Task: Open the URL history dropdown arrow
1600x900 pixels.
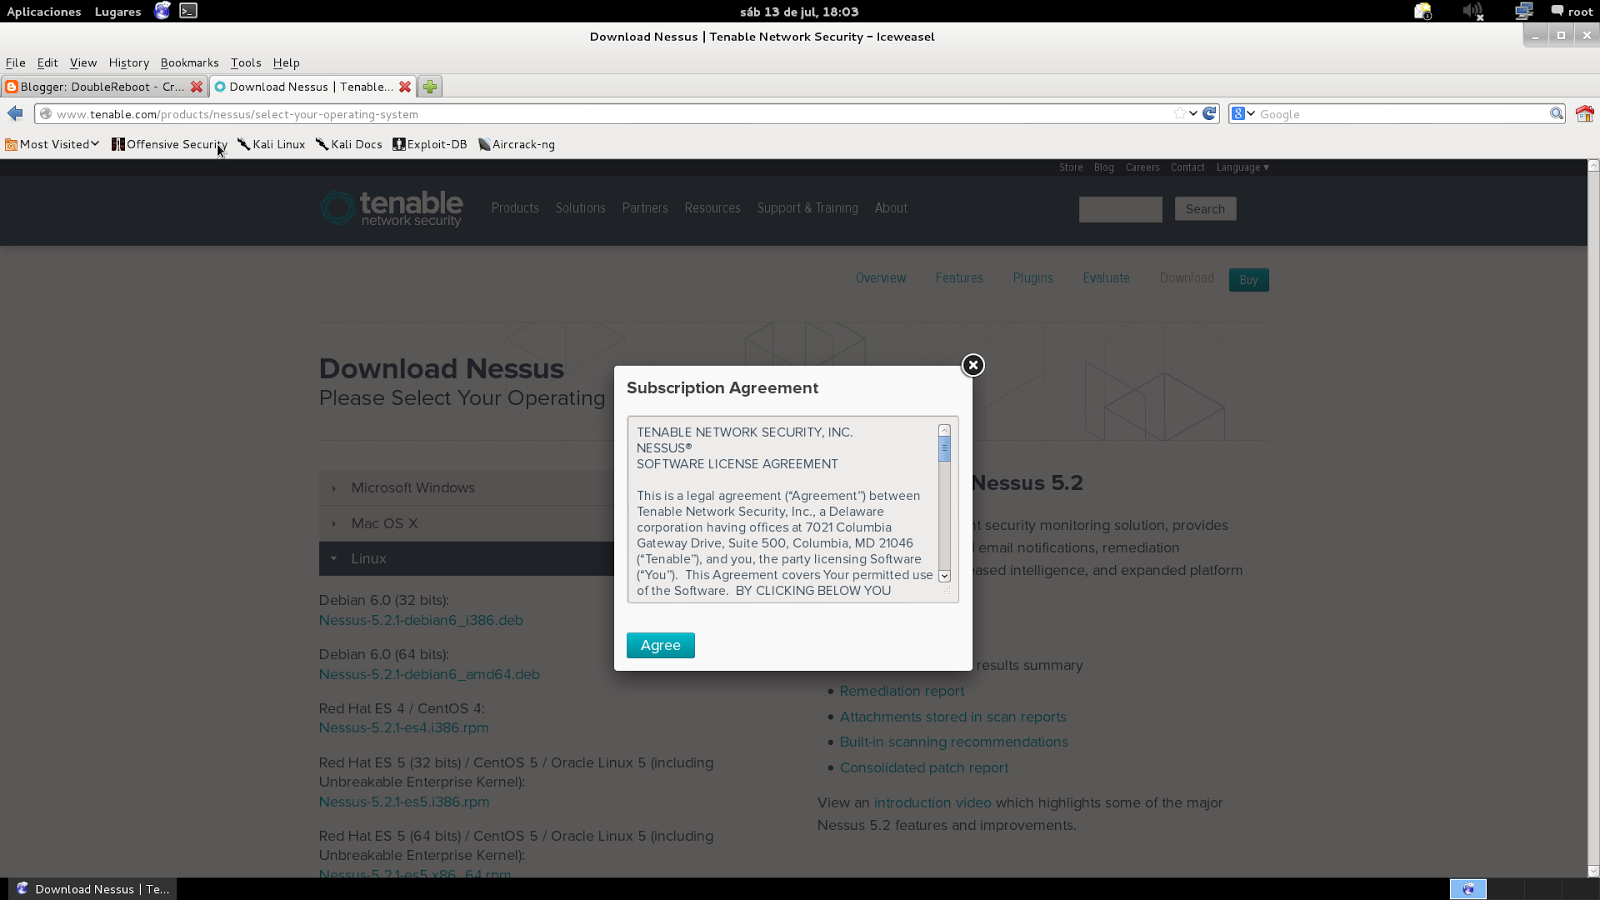Action: [1193, 114]
